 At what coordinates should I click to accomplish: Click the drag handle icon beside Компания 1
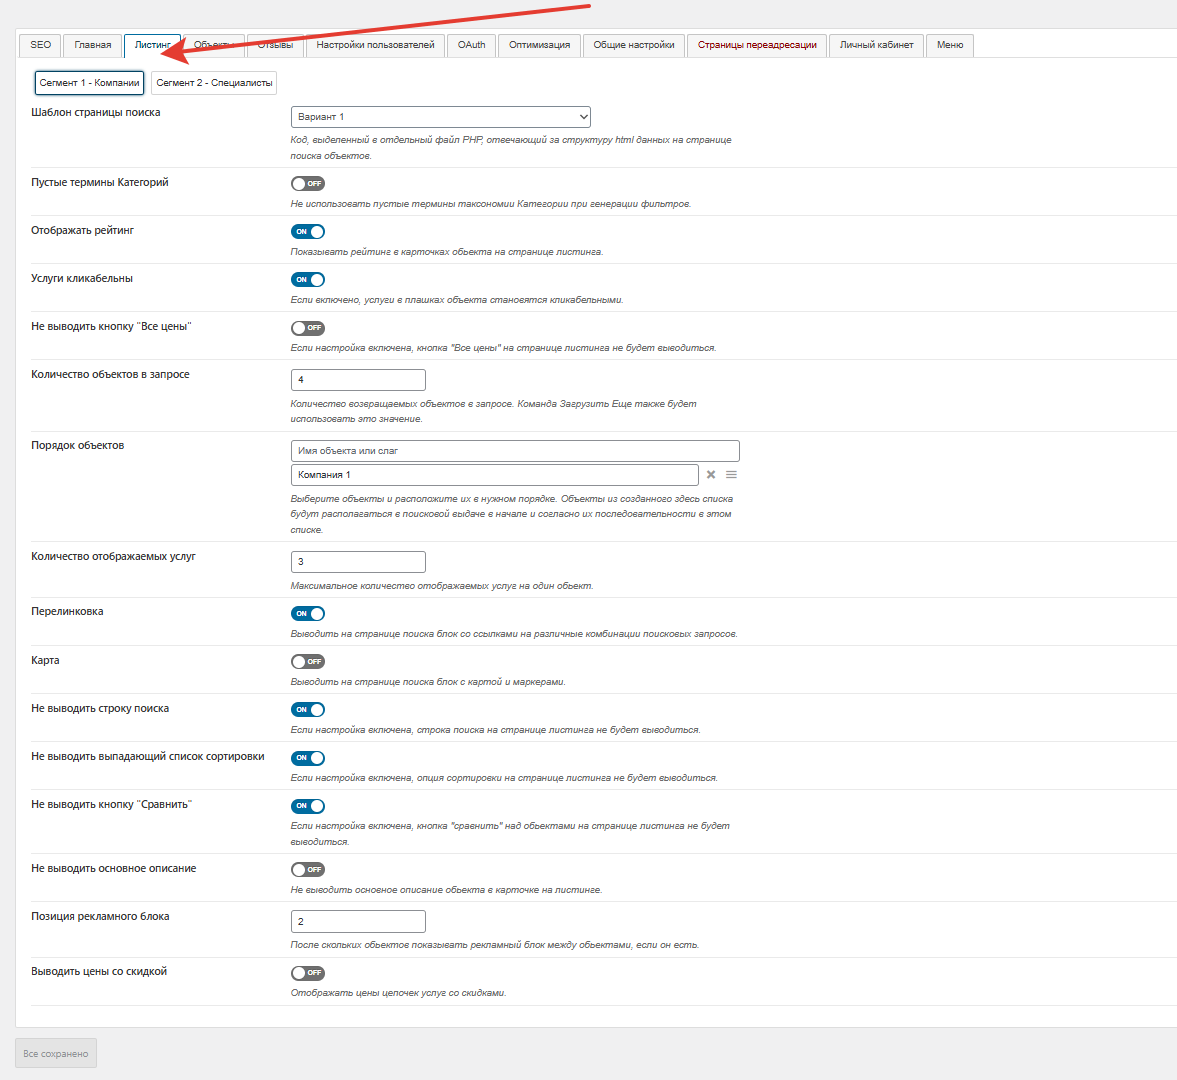pos(731,475)
